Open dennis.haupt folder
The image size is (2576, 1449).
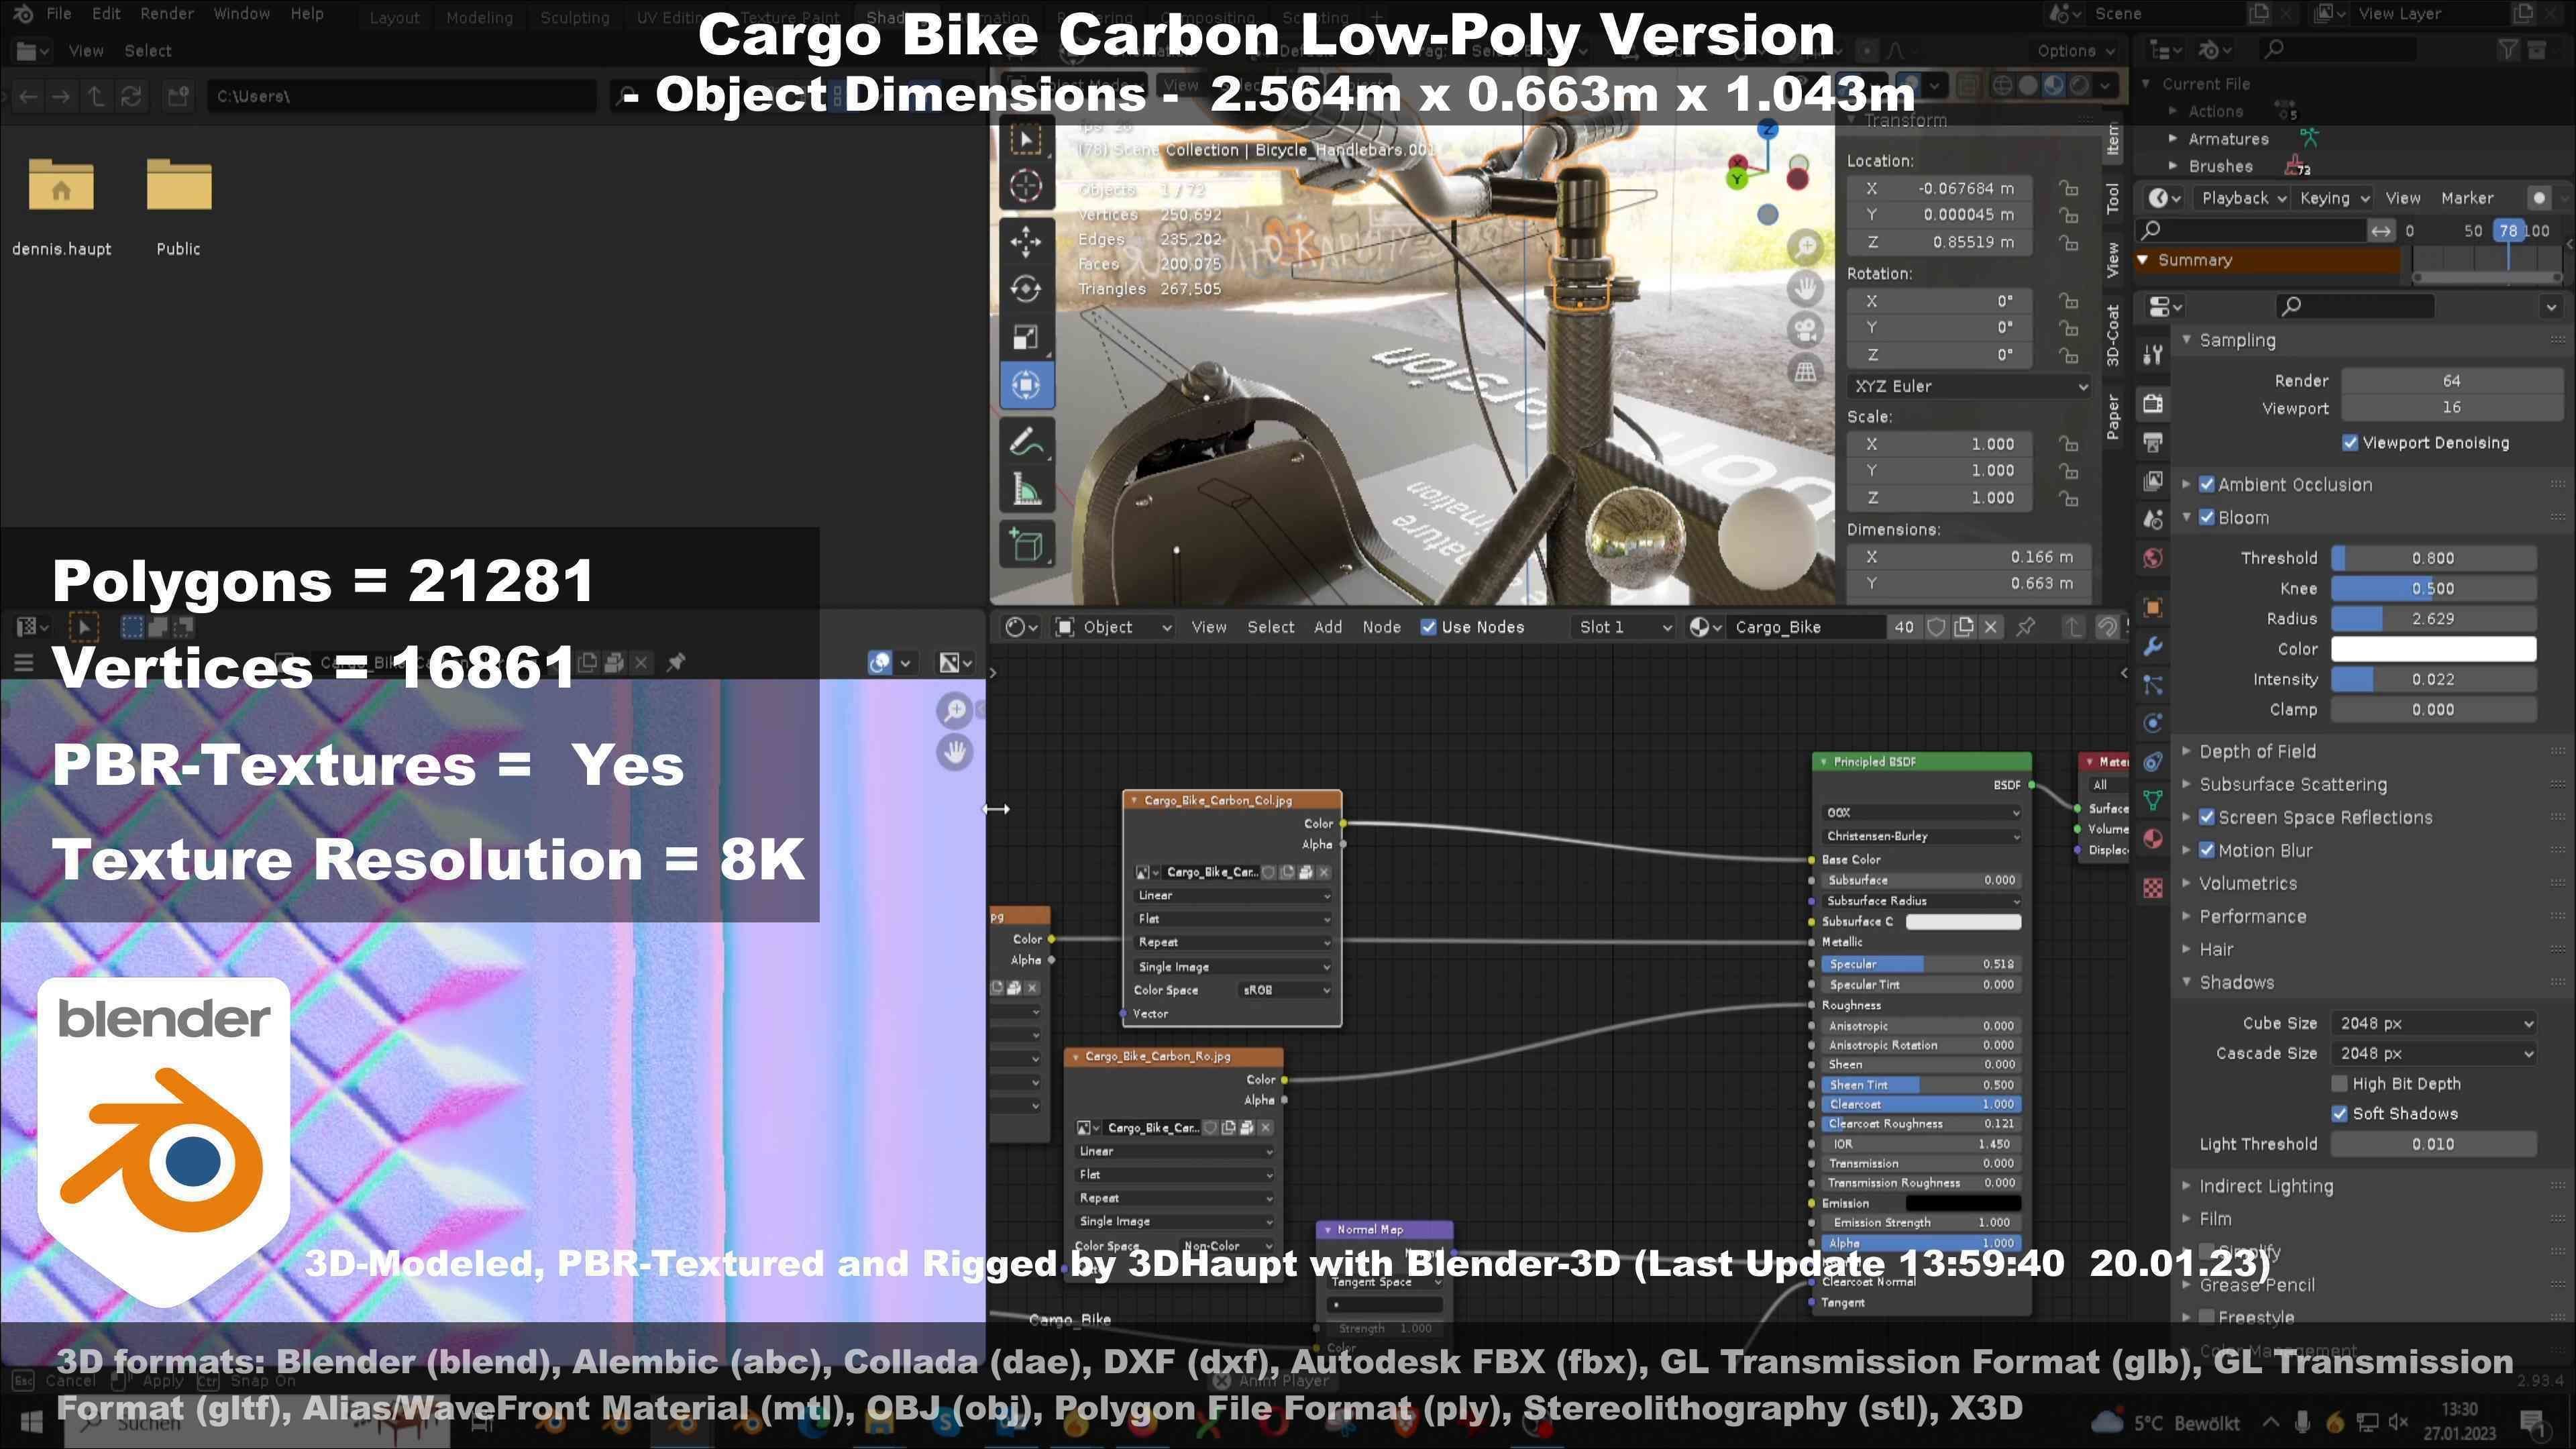coord(61,207)
